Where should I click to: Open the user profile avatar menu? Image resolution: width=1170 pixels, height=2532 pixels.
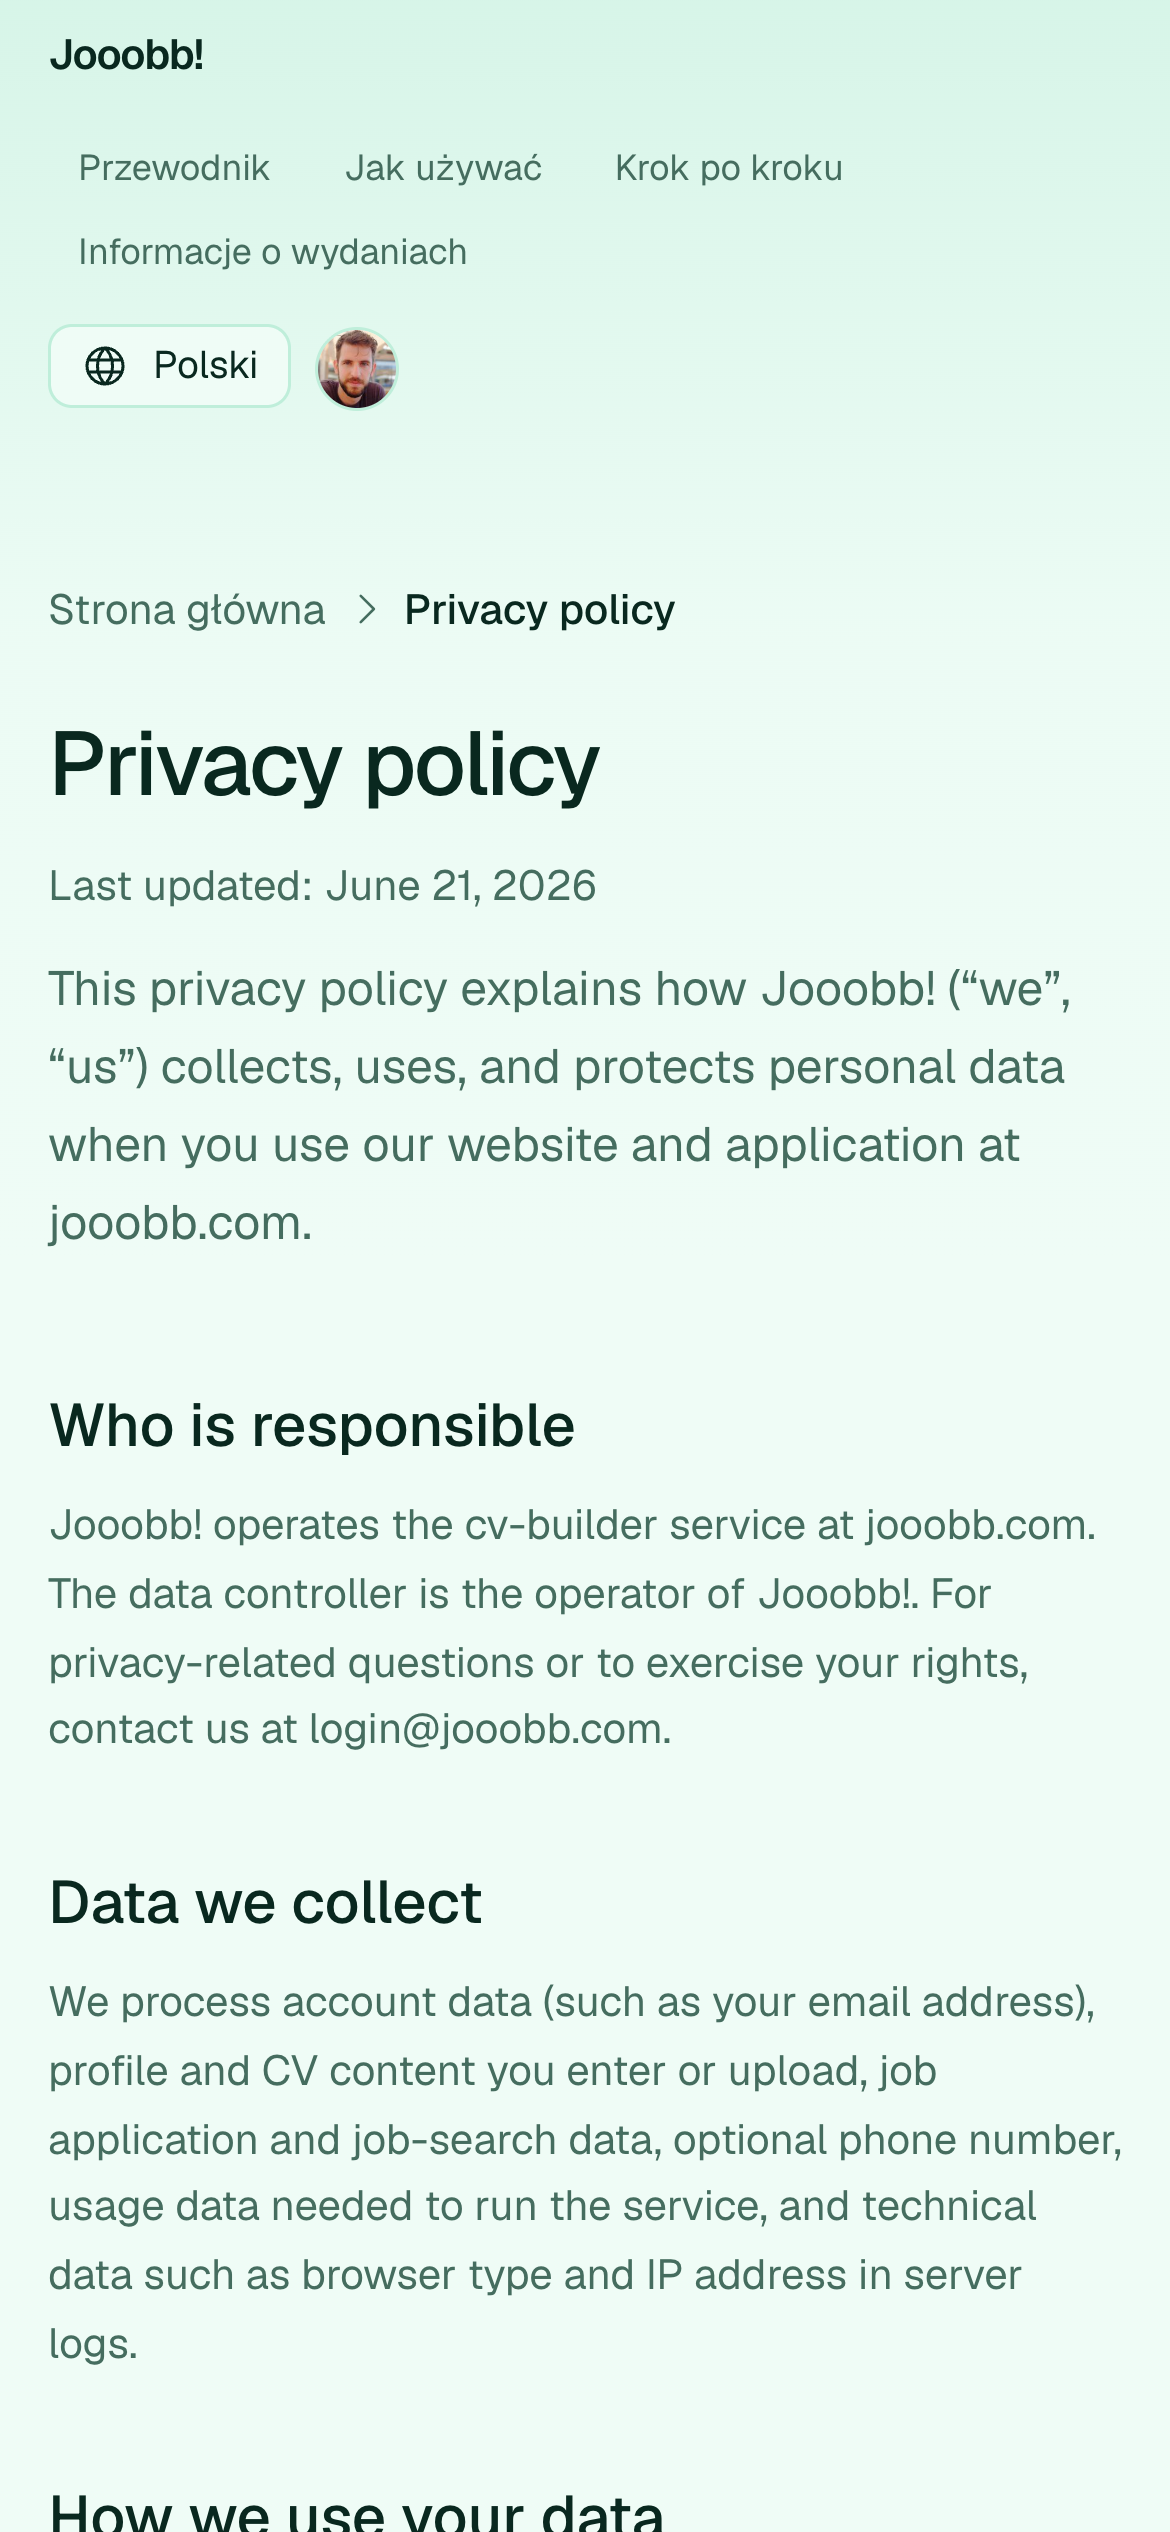point(357,368)
